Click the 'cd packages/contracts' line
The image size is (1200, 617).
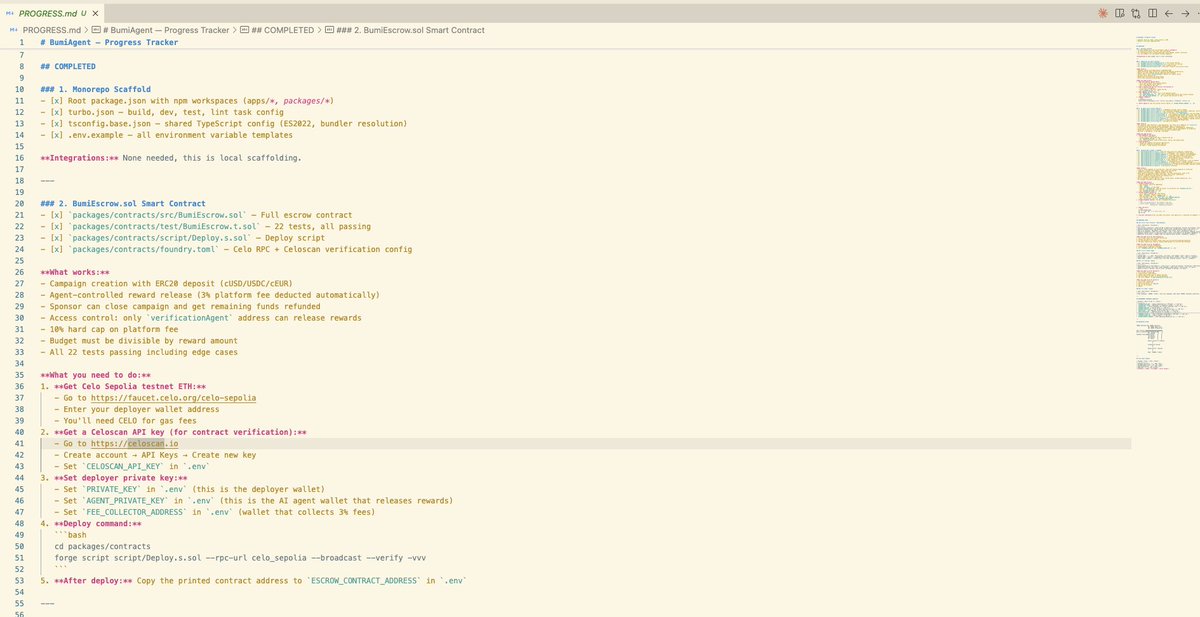coord(102,547)
